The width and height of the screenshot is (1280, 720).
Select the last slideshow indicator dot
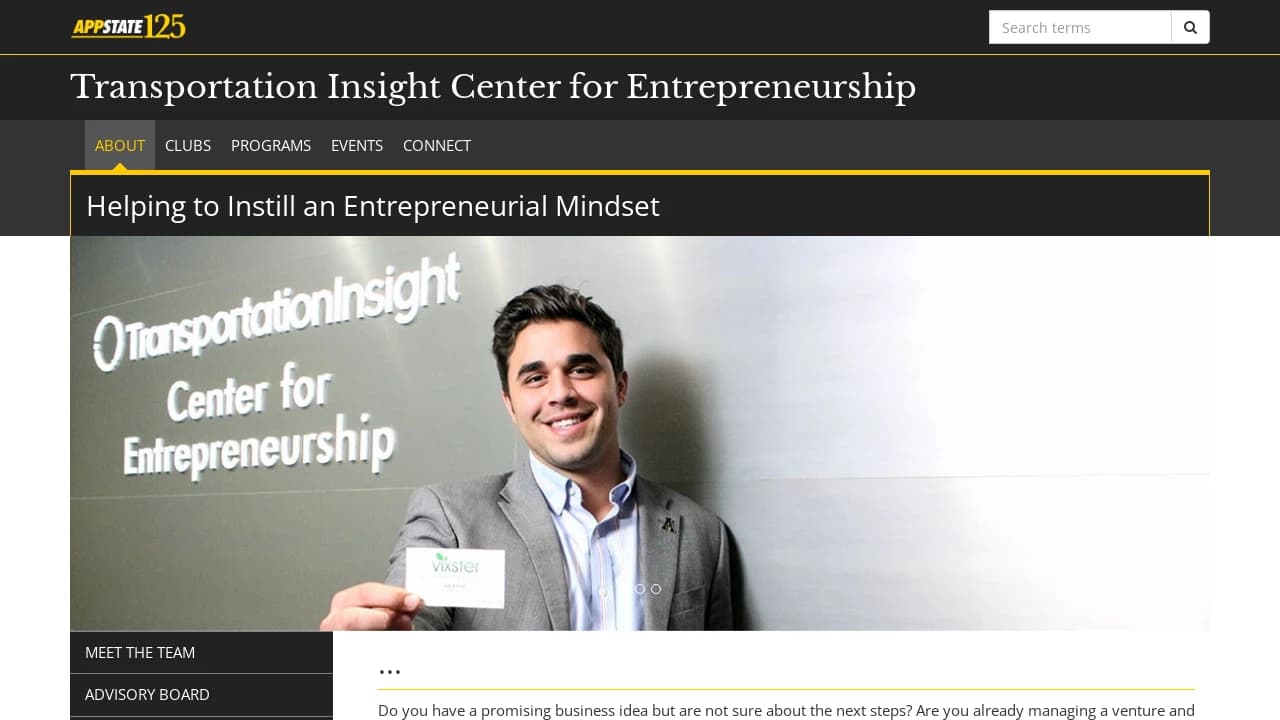coord(656,589)
